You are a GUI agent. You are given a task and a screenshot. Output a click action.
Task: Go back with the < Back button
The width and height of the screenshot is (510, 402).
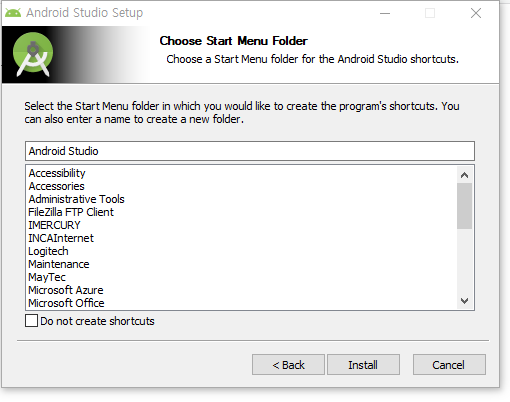coord(288,365)
